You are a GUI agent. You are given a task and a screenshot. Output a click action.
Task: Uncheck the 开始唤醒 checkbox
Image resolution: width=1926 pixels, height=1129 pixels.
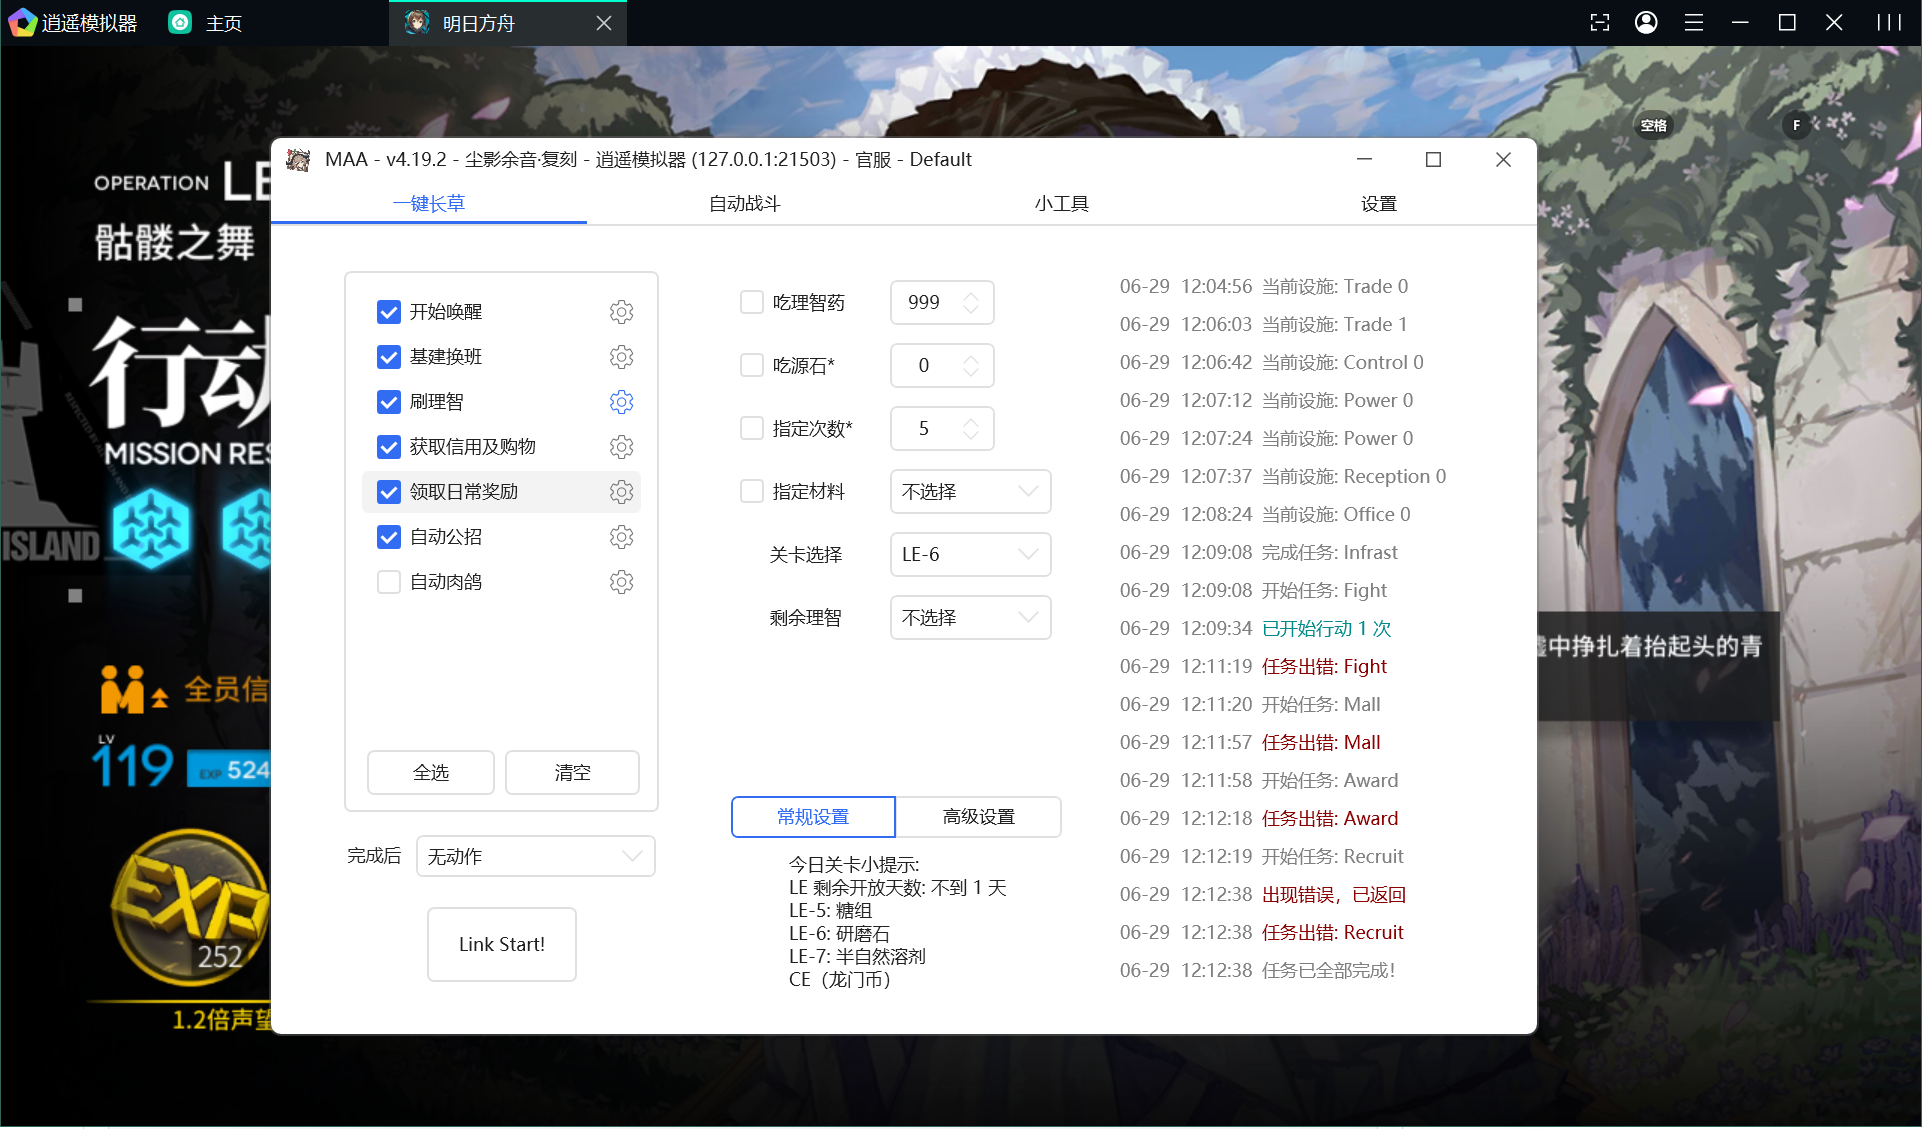coord(389,311)
